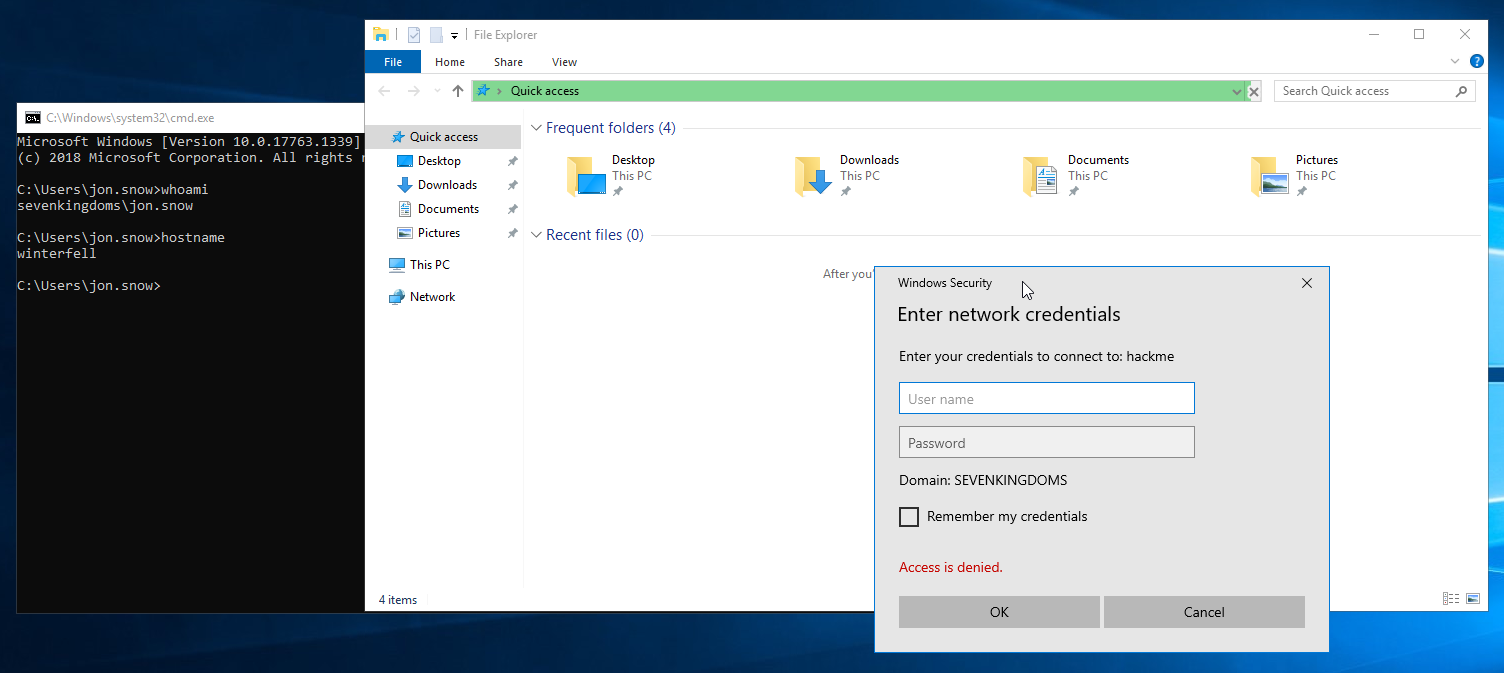The width and height of the screenshot is (1504, 673).
Task: Enable the Remember my credentials checkbox
Action: [908, 517]
